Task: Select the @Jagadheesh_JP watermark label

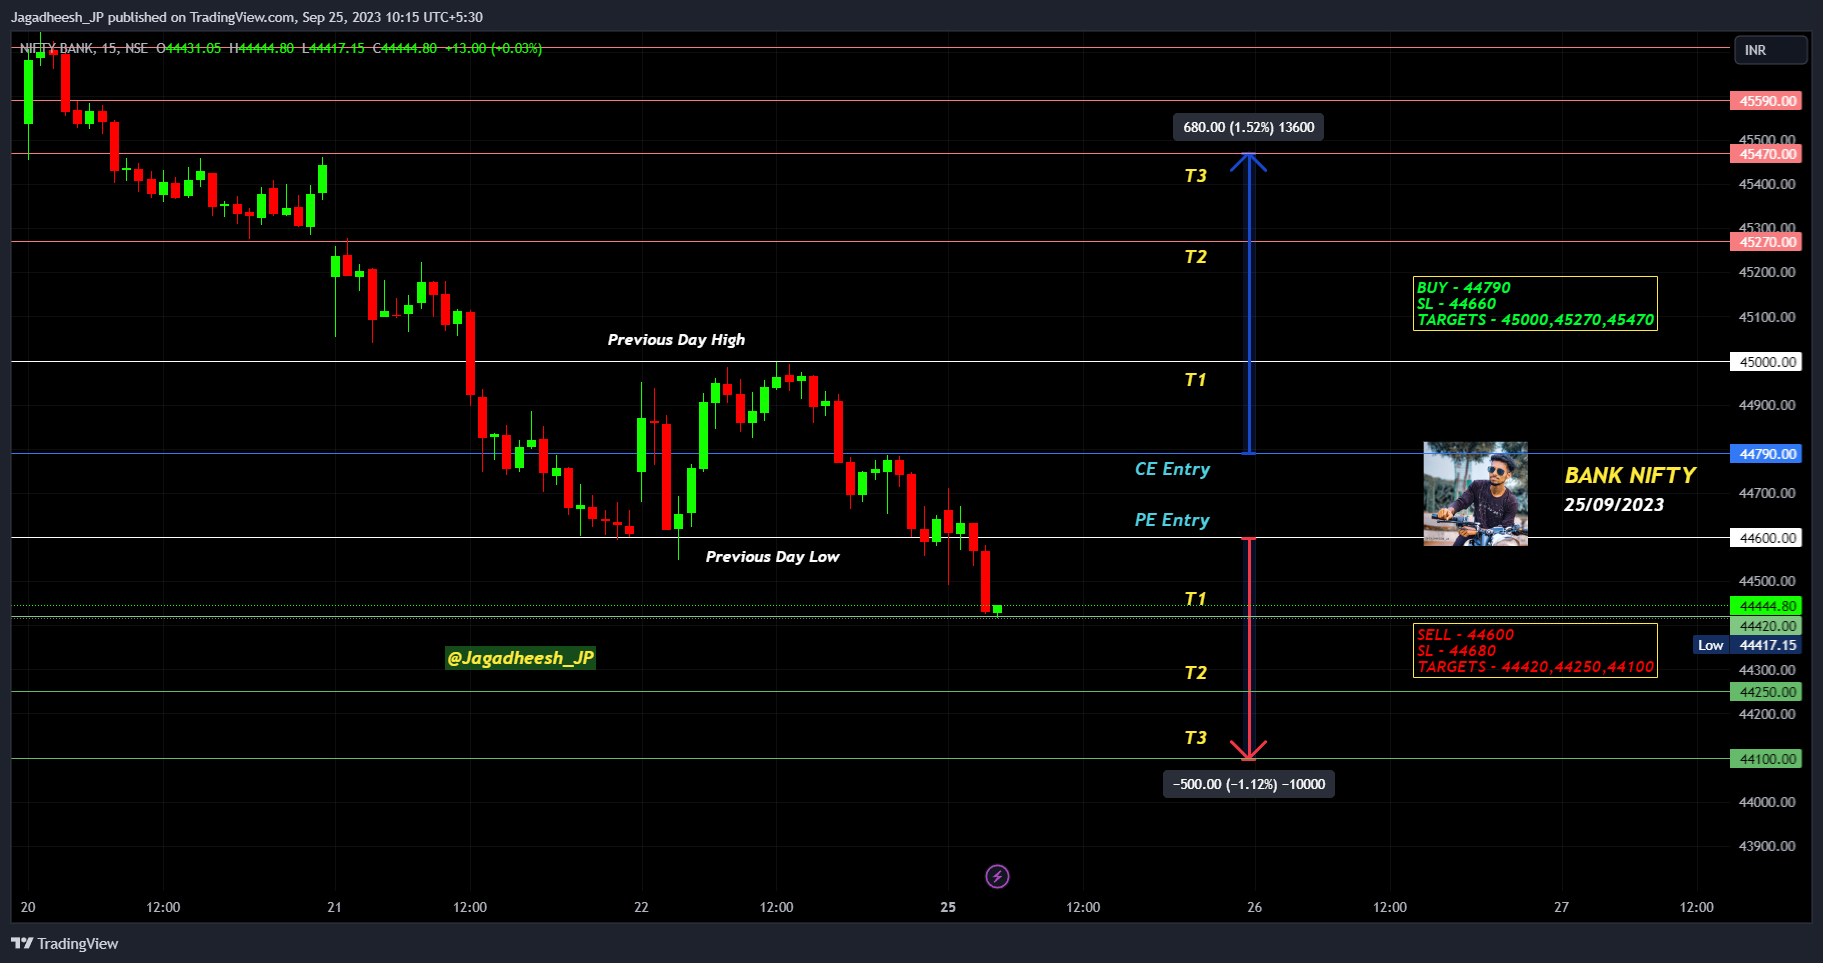Action: [520, 658]
